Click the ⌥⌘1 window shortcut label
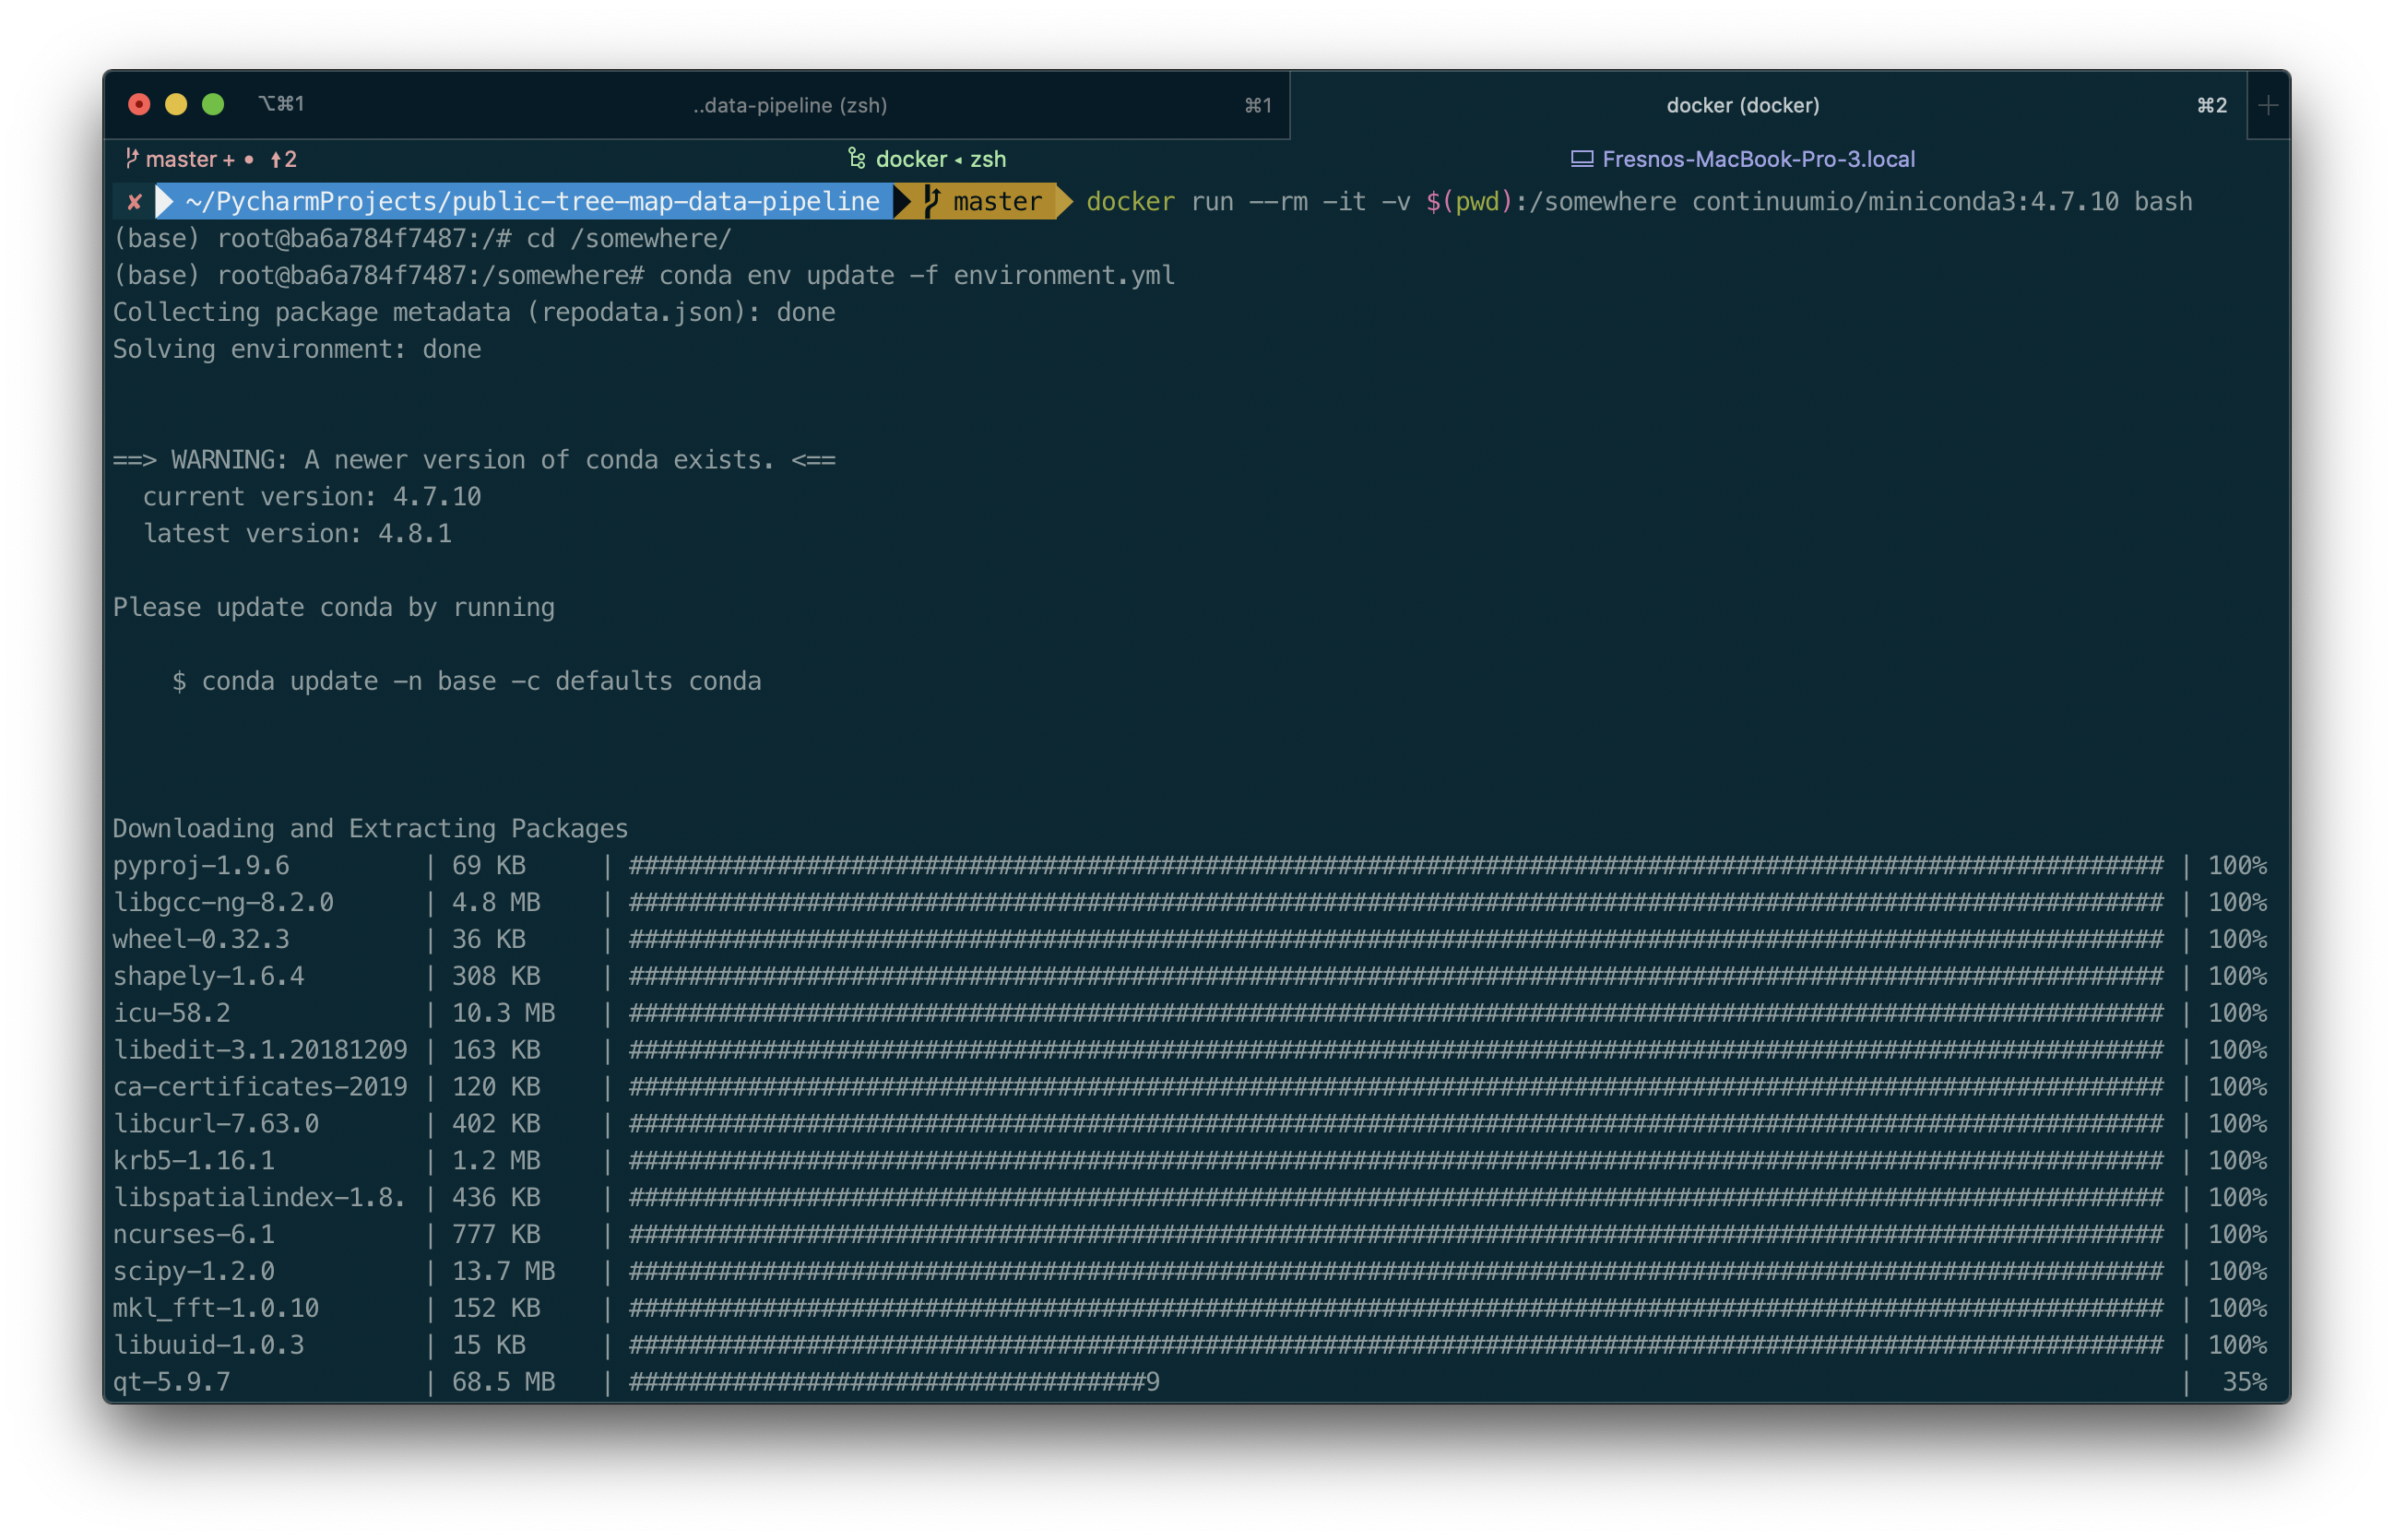The width and height of the screenshot is (2394, 1540). [x=282, y=104]
